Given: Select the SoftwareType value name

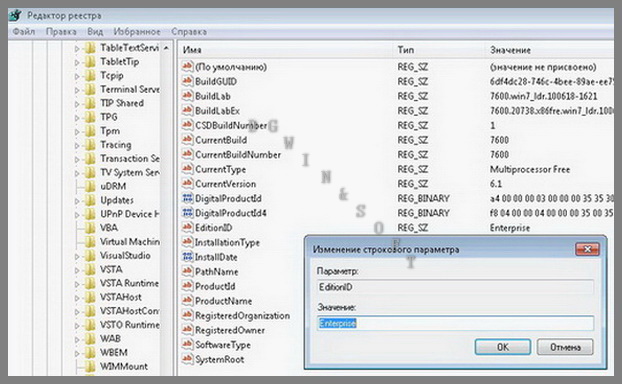Looking at the screenshot, I should pyautogui.click(x=223, y=345).
